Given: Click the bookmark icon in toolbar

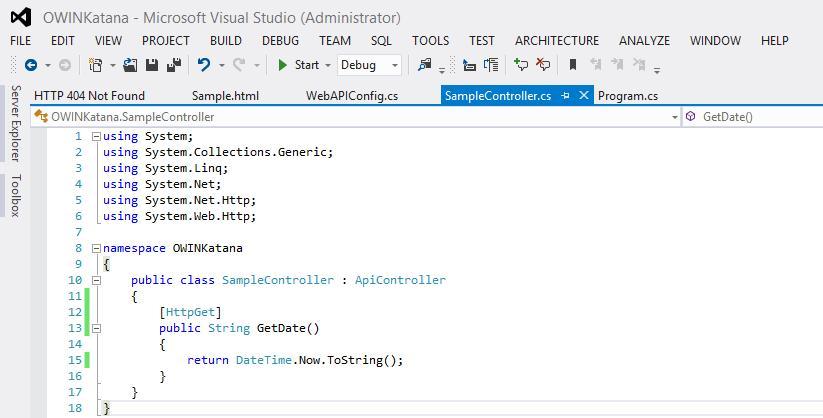Looking at the screenshot, I should point(573,65).
